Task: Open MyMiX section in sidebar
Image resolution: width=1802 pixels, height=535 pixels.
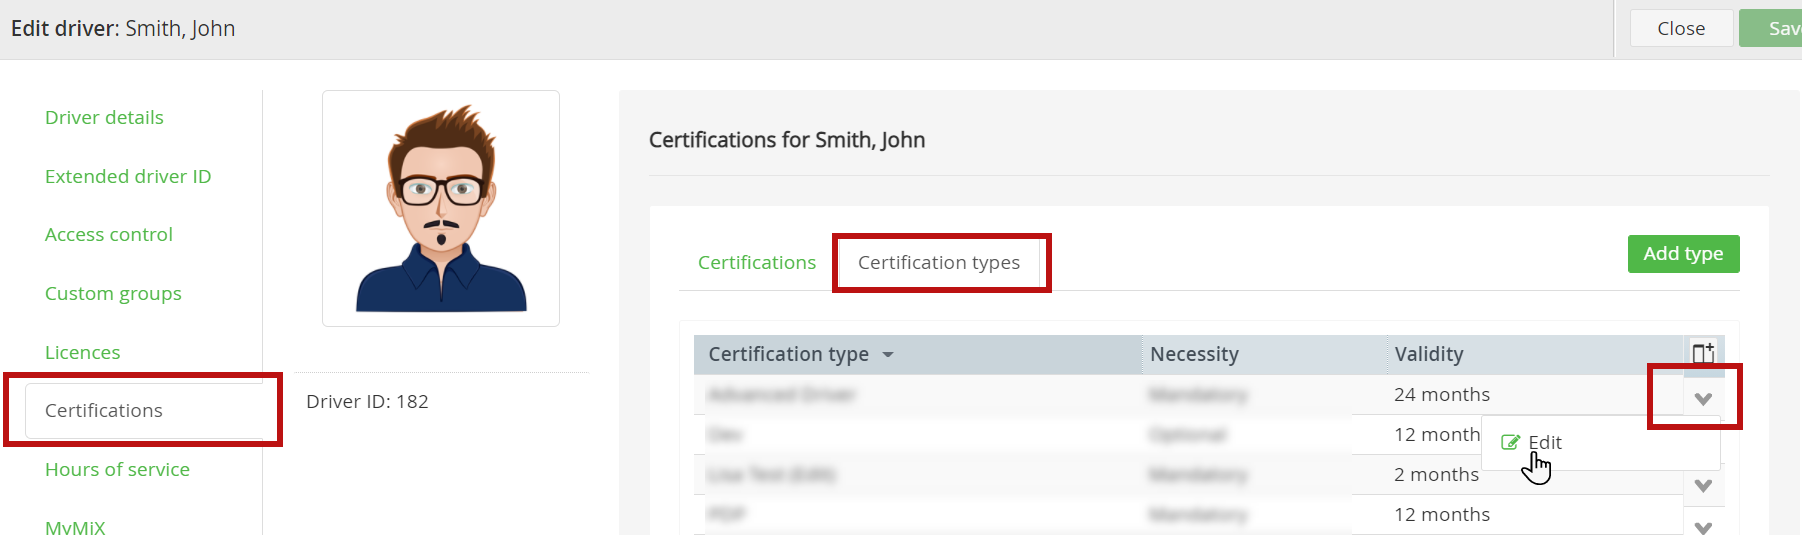Action: pos(75,526)
